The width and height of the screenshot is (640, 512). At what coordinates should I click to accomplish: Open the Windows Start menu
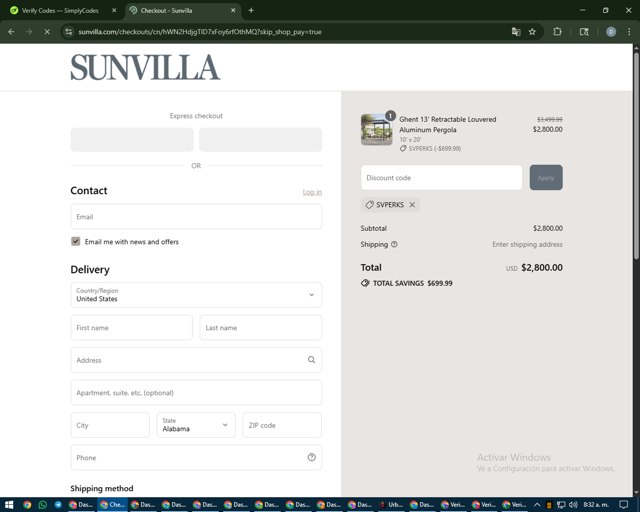(x=9, y=505)
